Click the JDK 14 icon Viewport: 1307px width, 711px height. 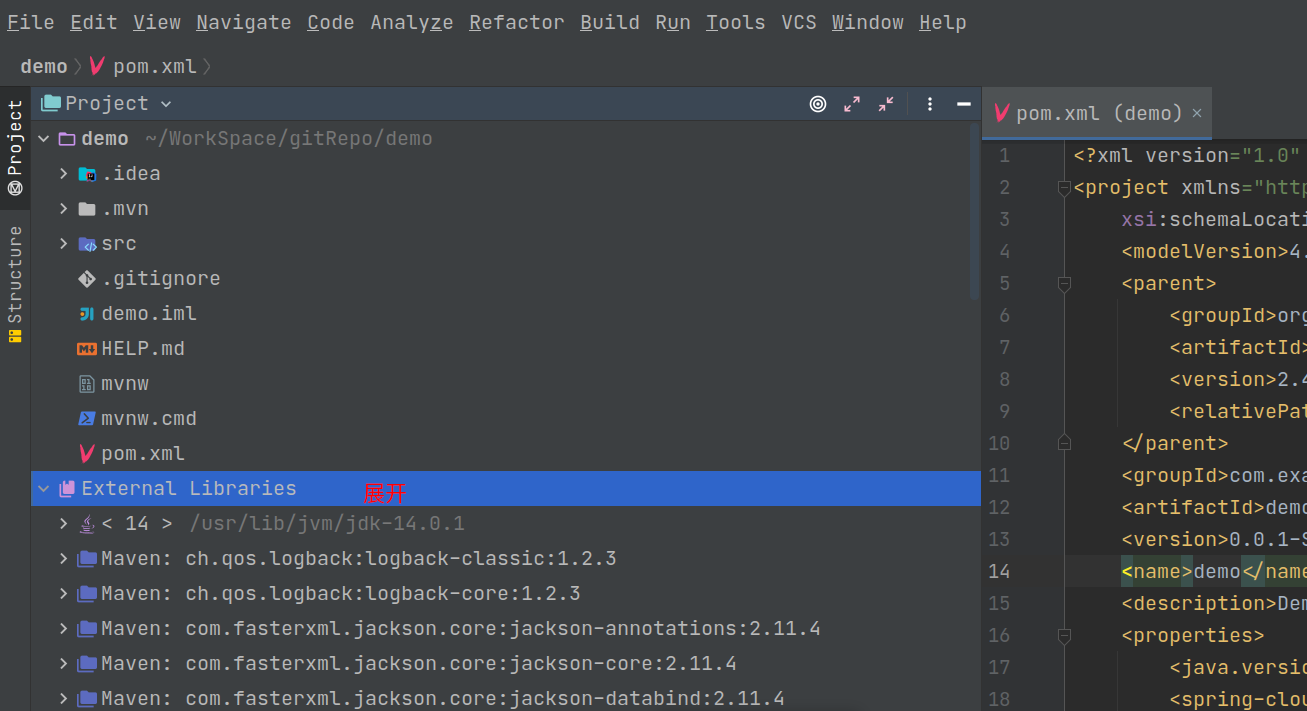[87, 524]
